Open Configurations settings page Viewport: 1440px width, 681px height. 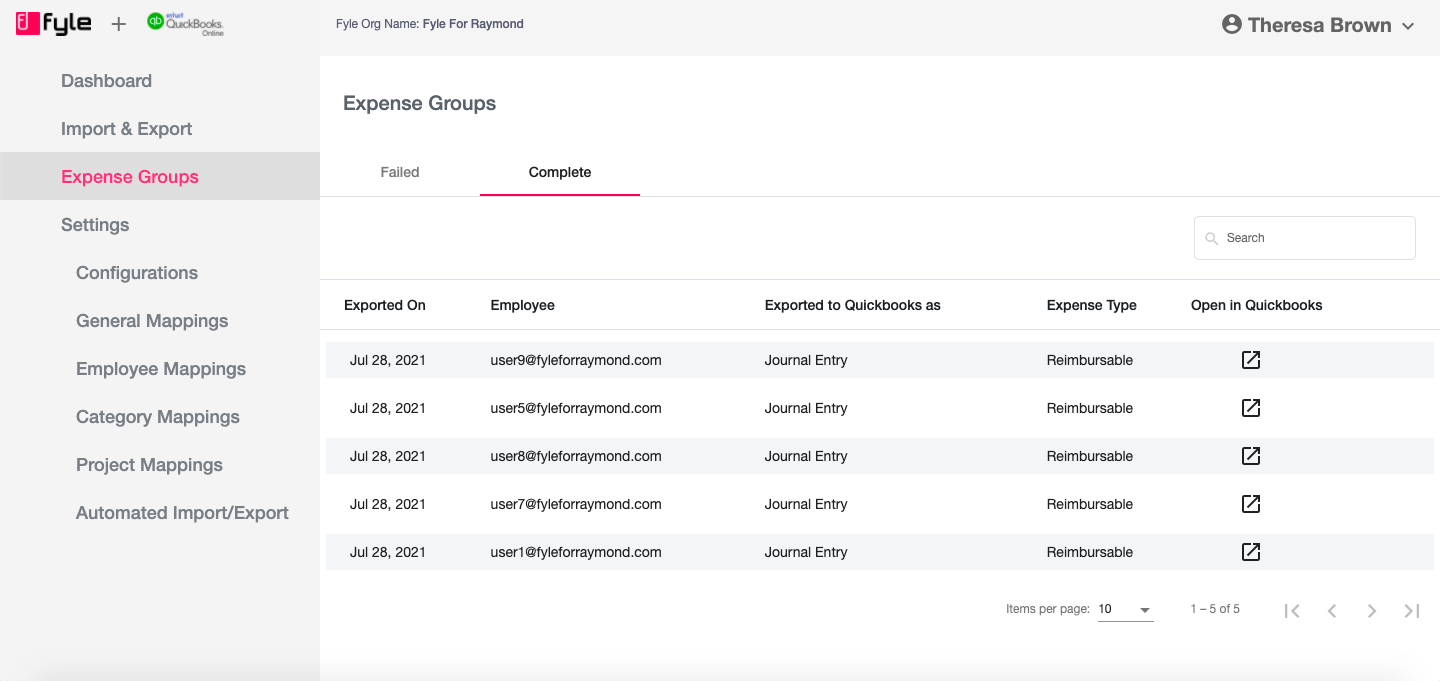point(137,273)
